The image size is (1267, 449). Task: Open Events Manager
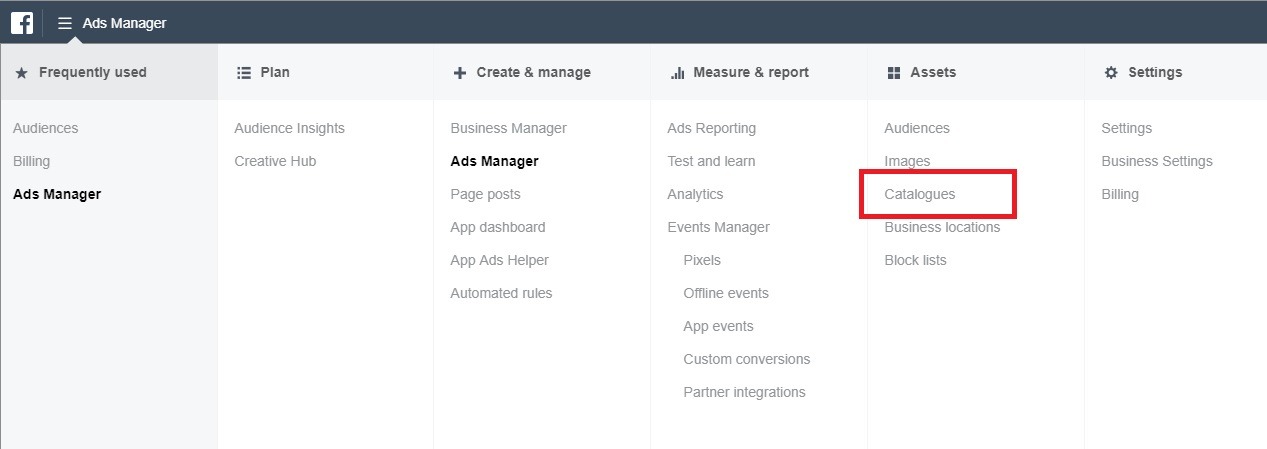(719, 227)
